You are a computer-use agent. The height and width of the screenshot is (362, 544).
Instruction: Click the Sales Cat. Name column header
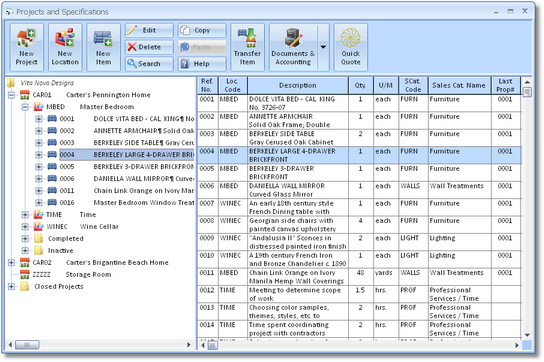(459, 85)
